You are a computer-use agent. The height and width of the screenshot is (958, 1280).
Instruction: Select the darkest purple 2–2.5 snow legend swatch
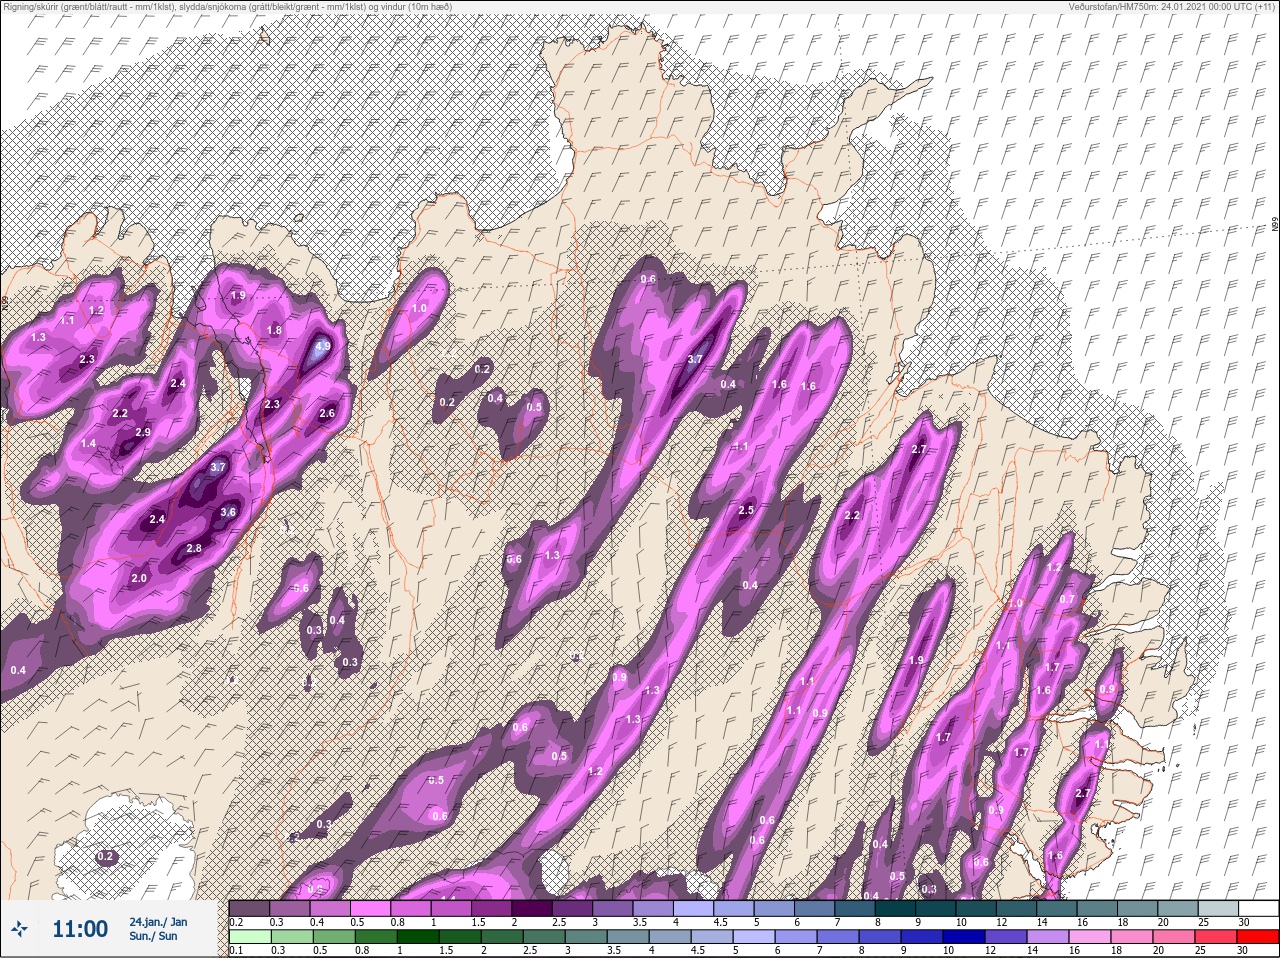point(533,908)
